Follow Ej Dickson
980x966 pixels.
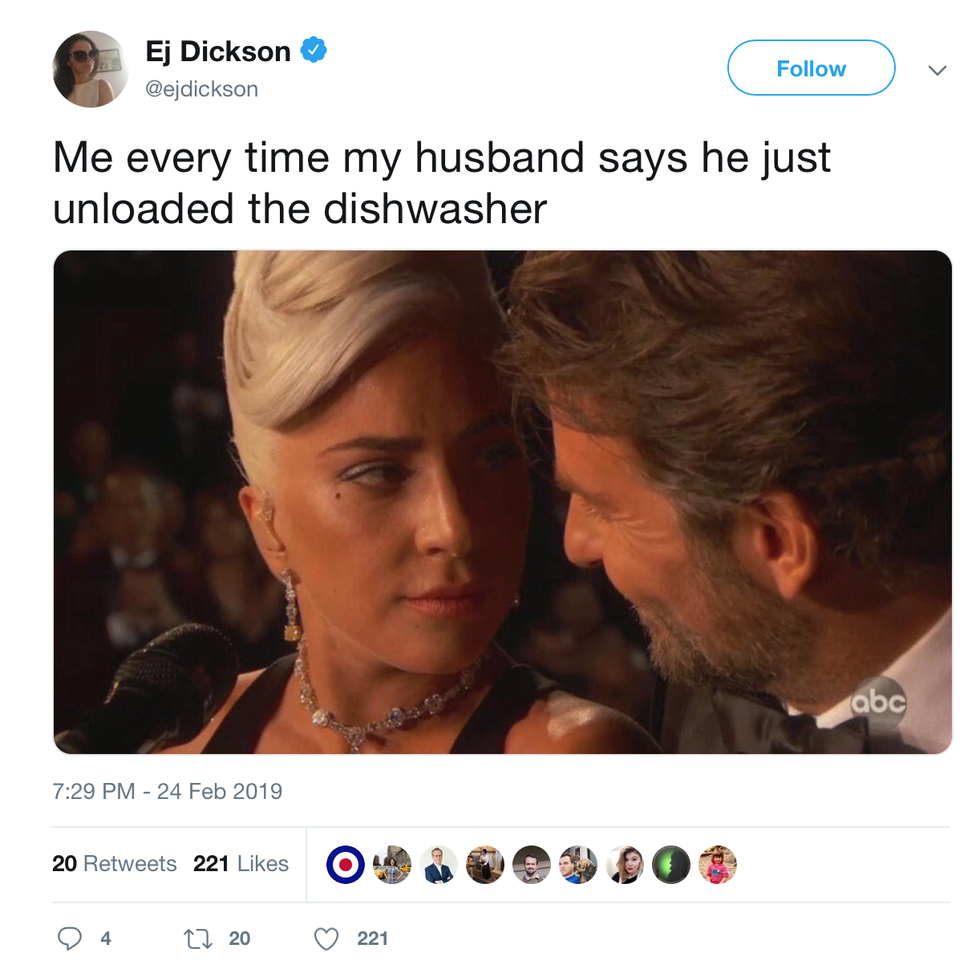coord(811,67)
